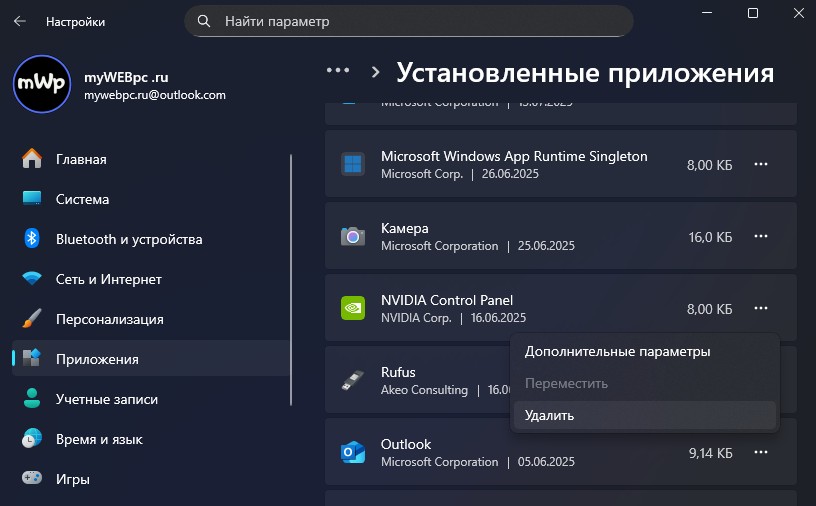Click the Настройки window title
Viewport: 816px width, 506px height.
click(x=75, y=22)
